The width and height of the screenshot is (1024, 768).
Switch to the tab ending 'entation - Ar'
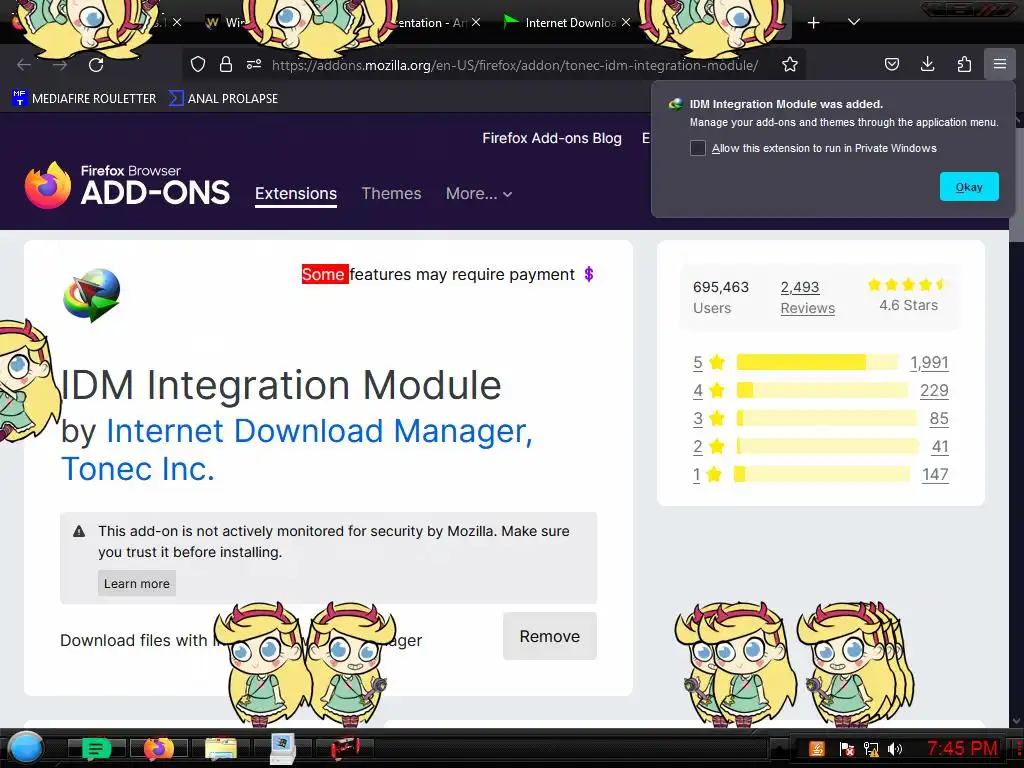pyautogui.click(x=431, y=23)
